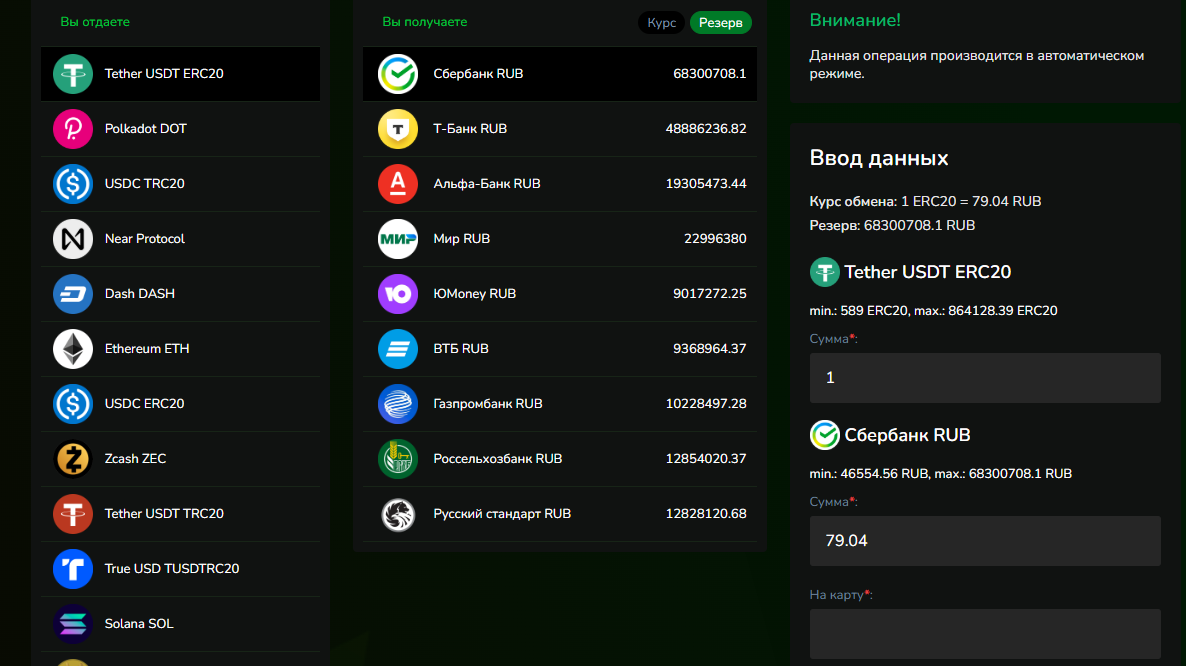Choose Газпромбанк RUB row

pyautogui.click(x=488, y=404)
